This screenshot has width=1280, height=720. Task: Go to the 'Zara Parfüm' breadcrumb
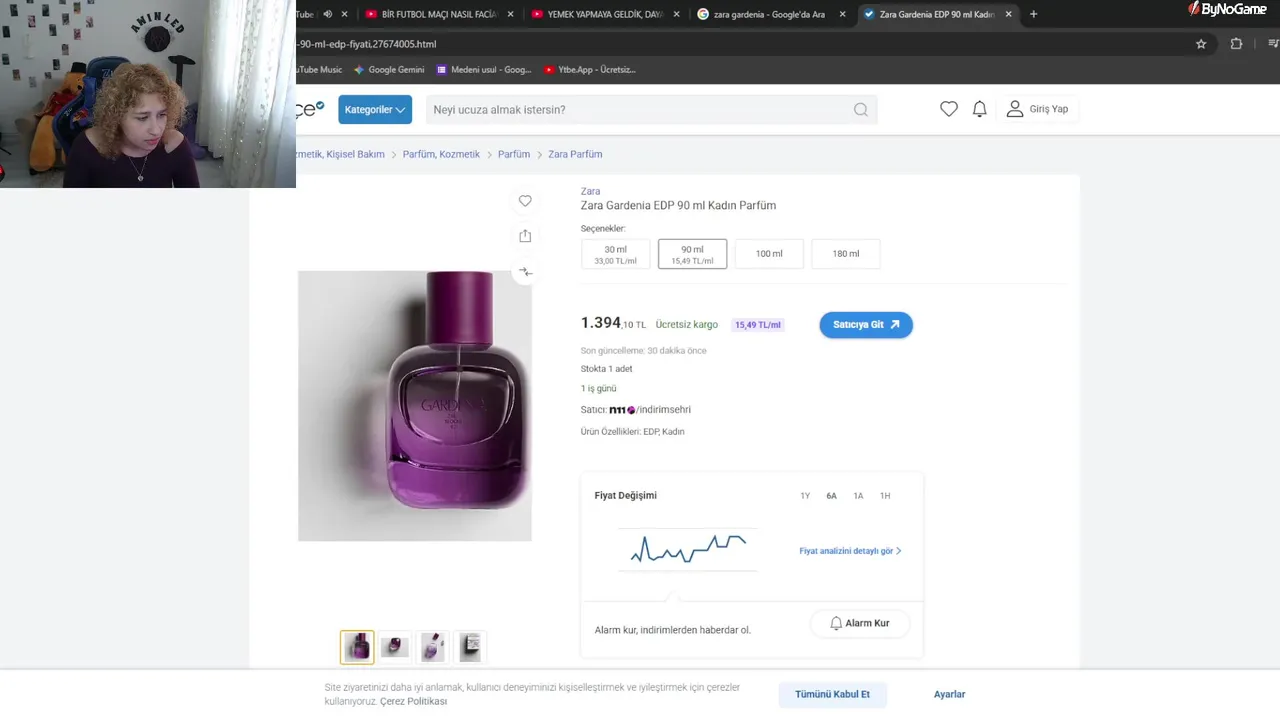pyautogui.click(x=575, y=154)
